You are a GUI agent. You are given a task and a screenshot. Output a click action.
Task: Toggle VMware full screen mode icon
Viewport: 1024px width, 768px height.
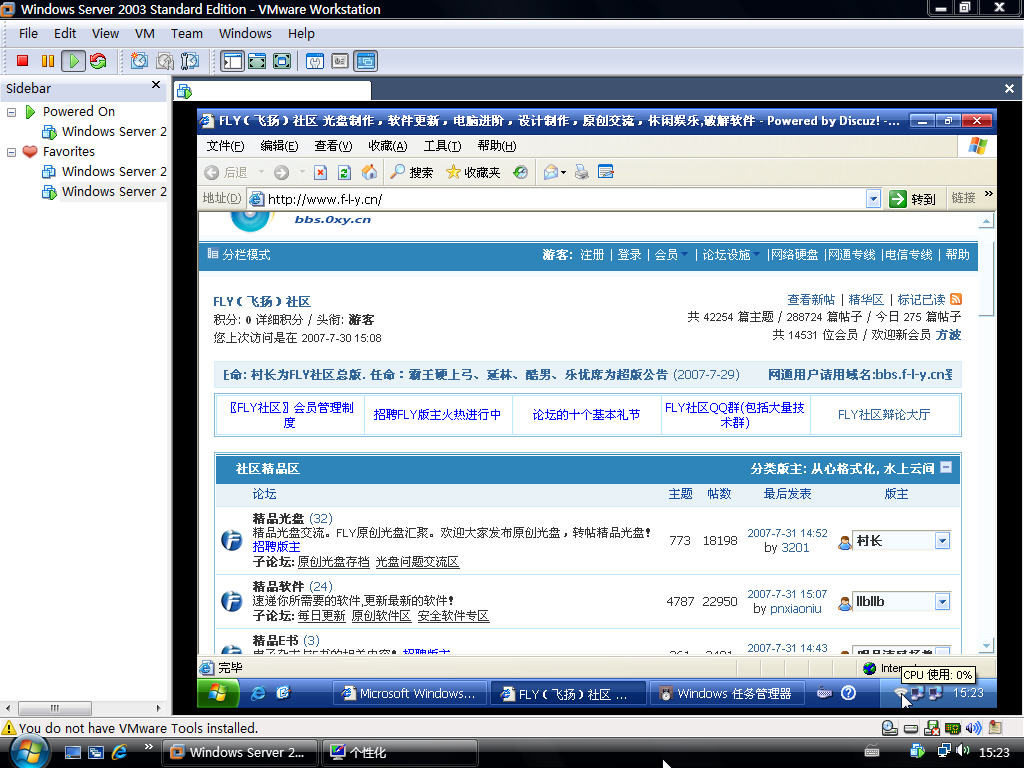coord(282,61)
